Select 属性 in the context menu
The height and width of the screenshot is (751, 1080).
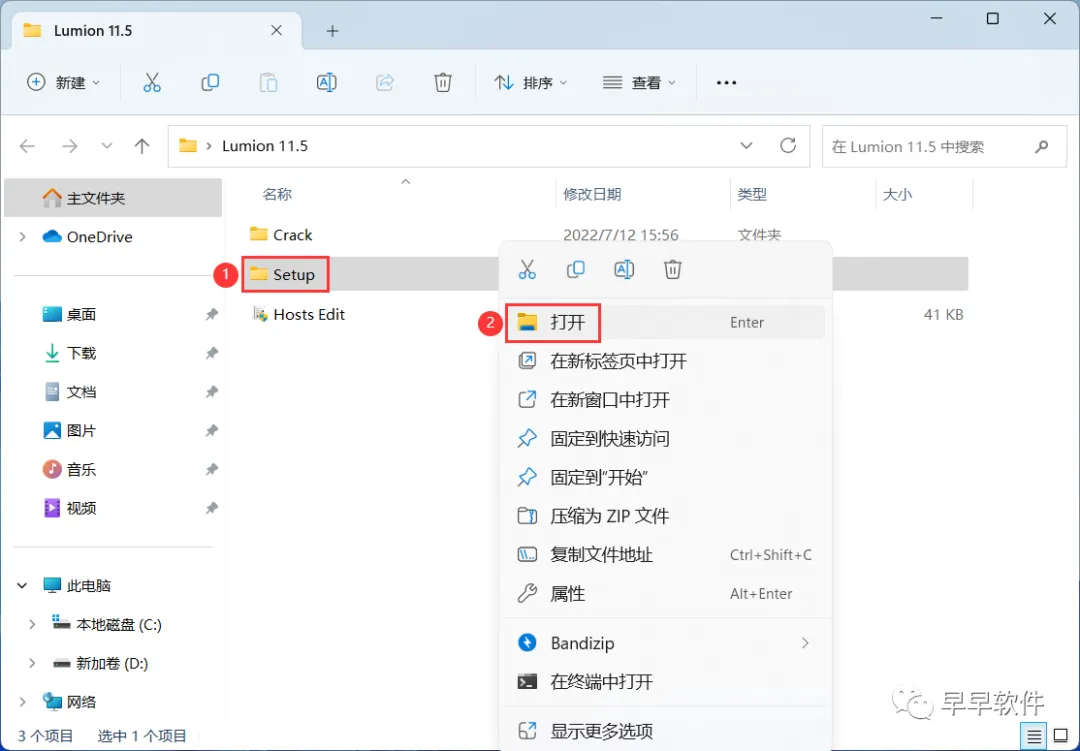(666, 593)
